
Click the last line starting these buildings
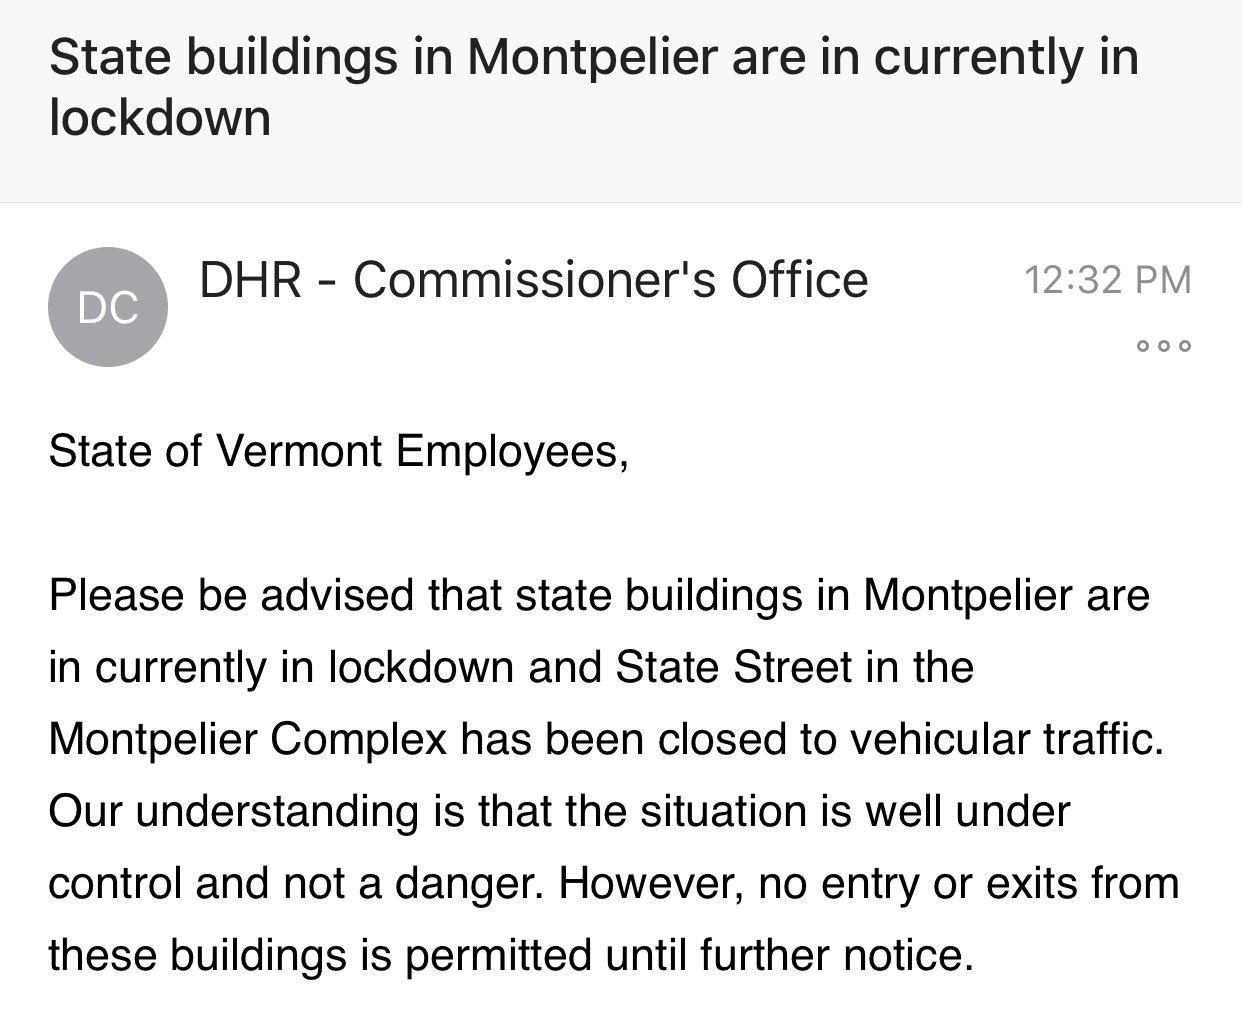(511, 957)
